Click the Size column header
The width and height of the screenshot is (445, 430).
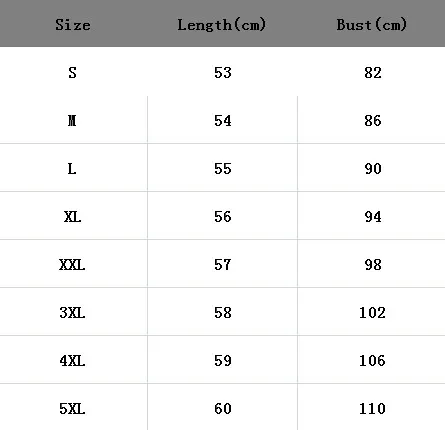(73, 25)
